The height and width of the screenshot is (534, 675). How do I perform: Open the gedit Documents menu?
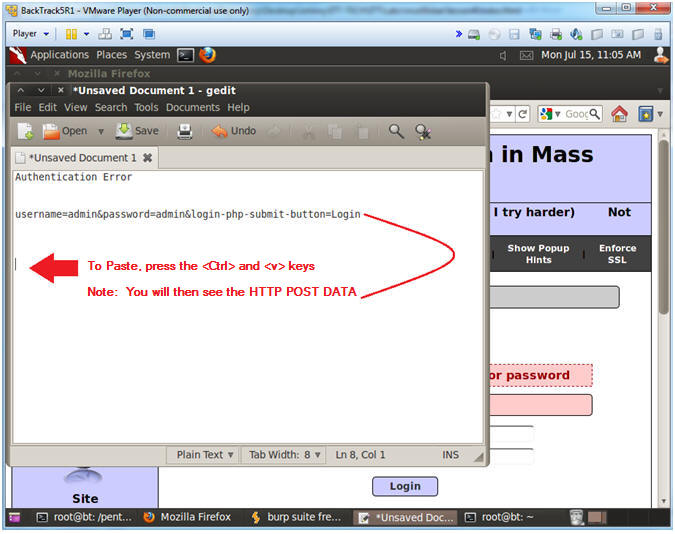(193, 107)
